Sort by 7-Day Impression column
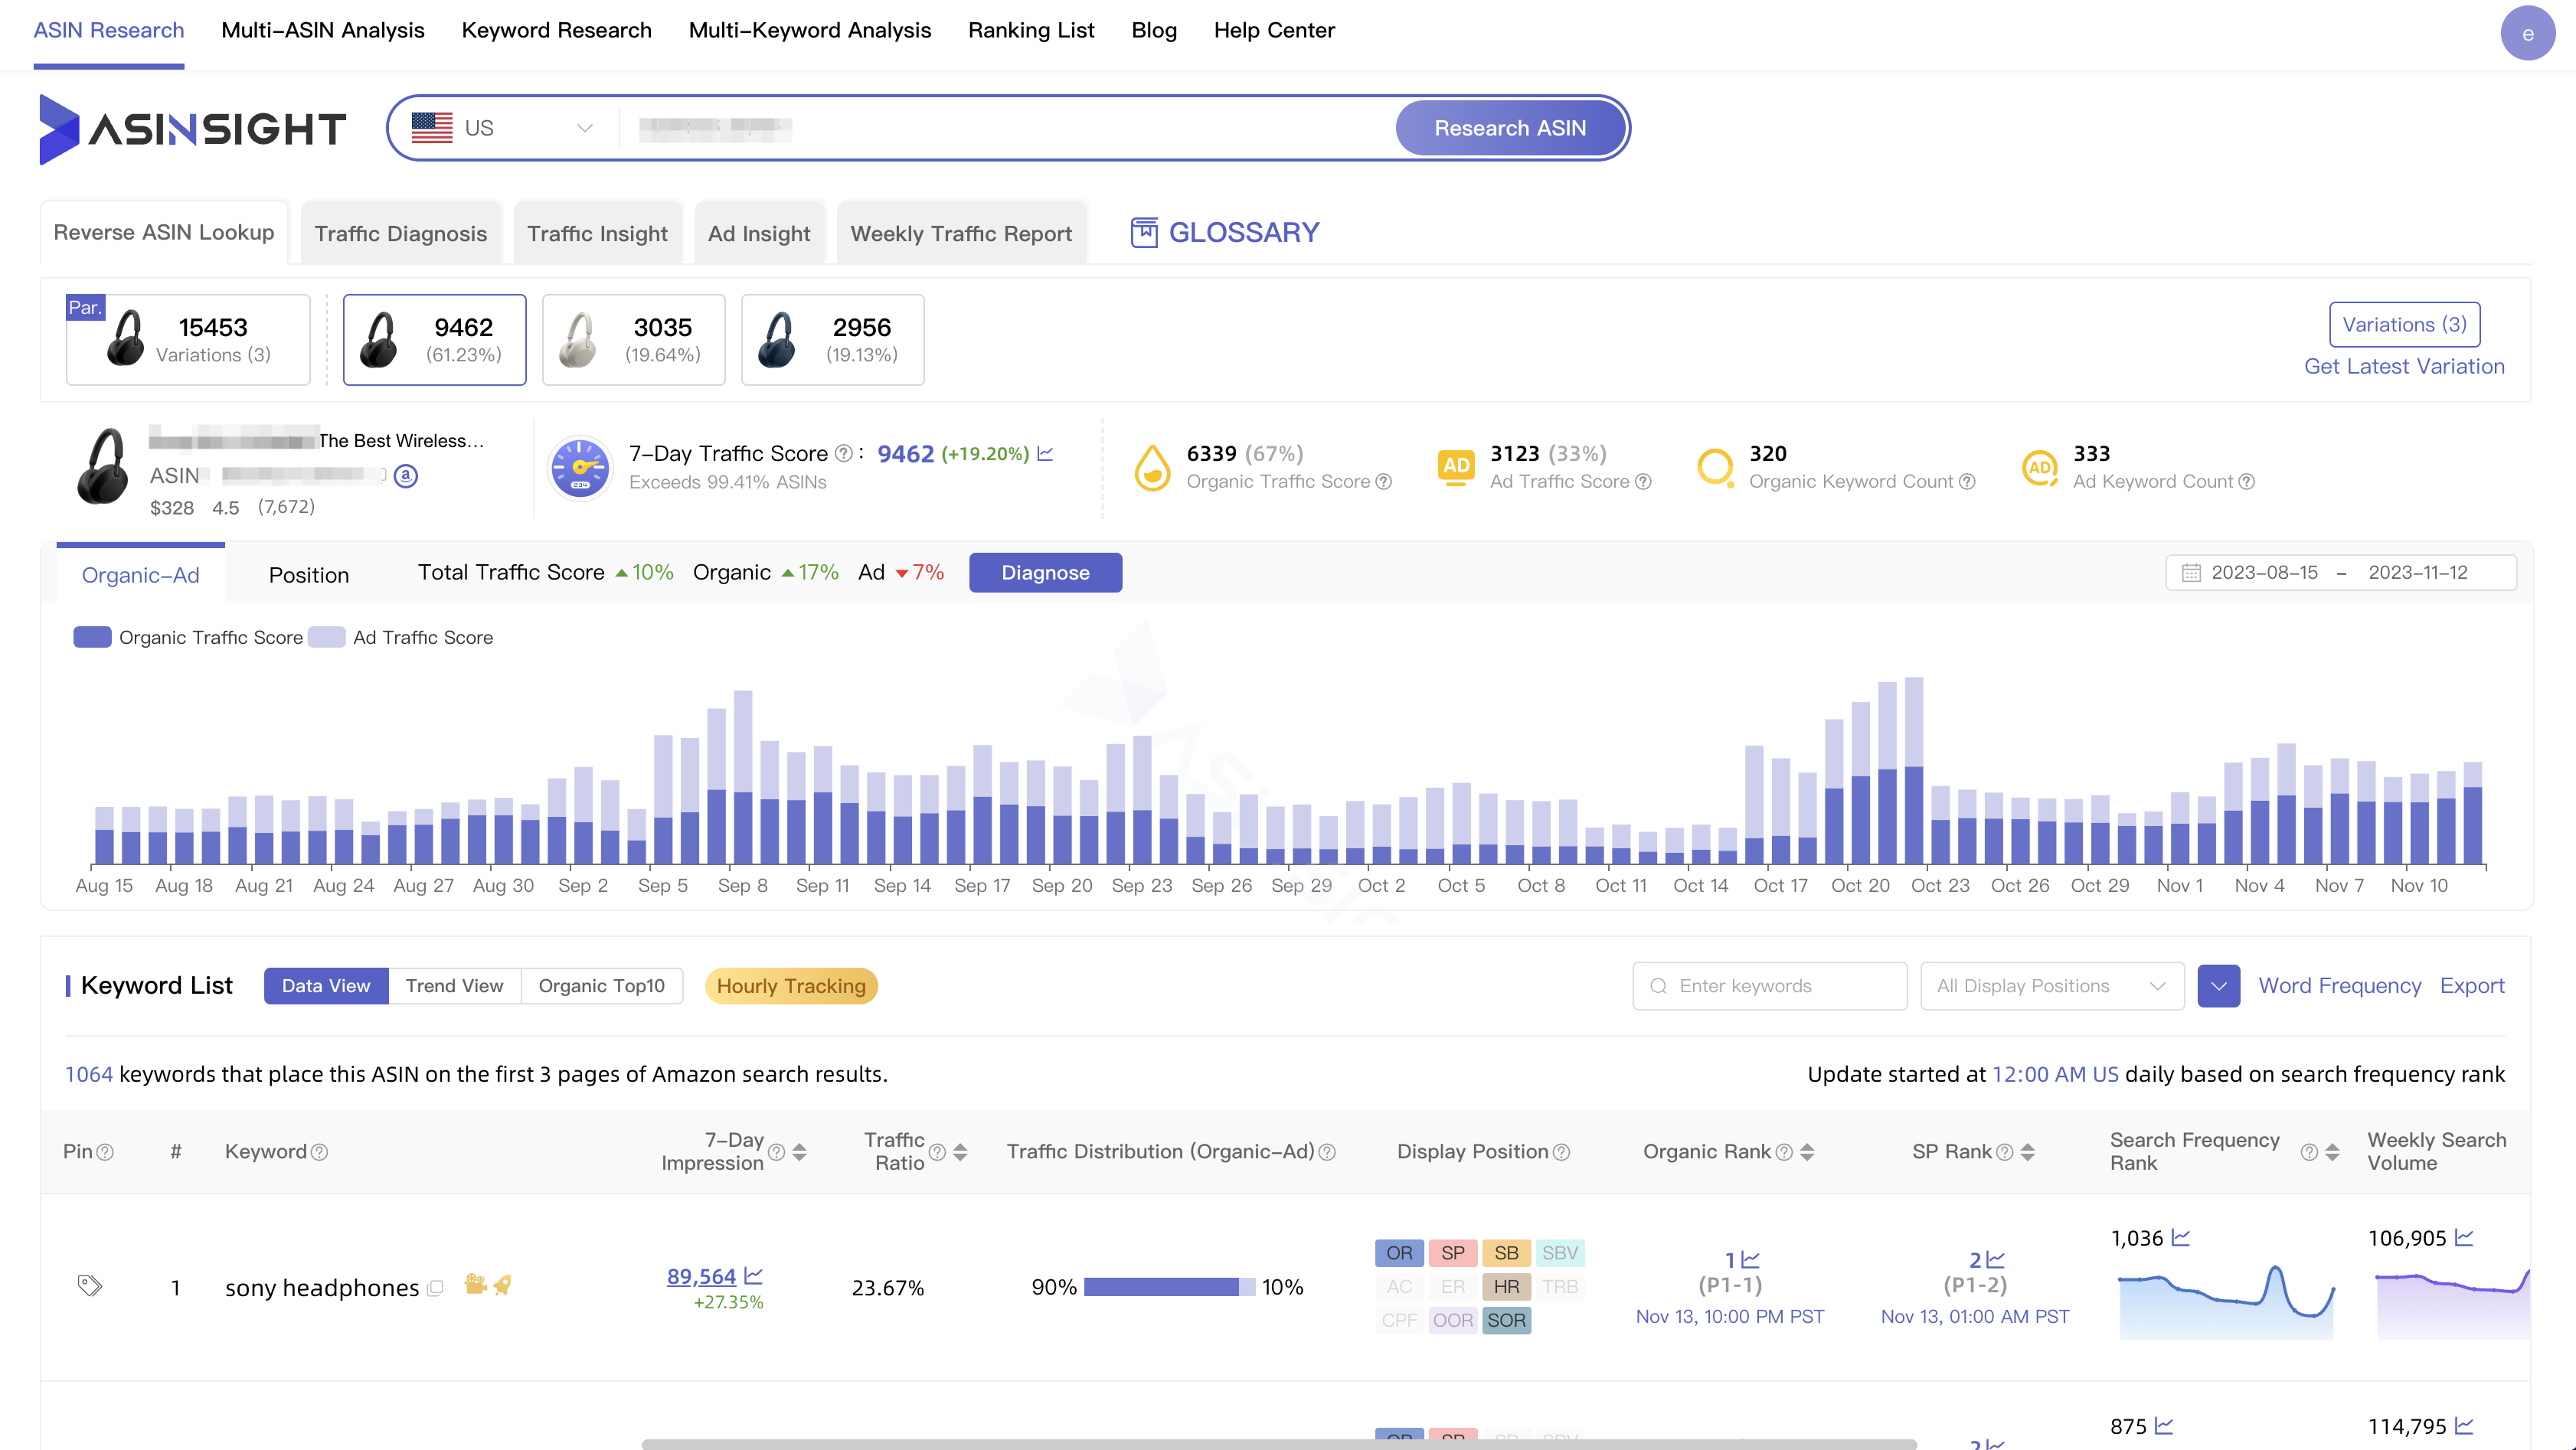2576x1450 pixels. (799, 1152)
